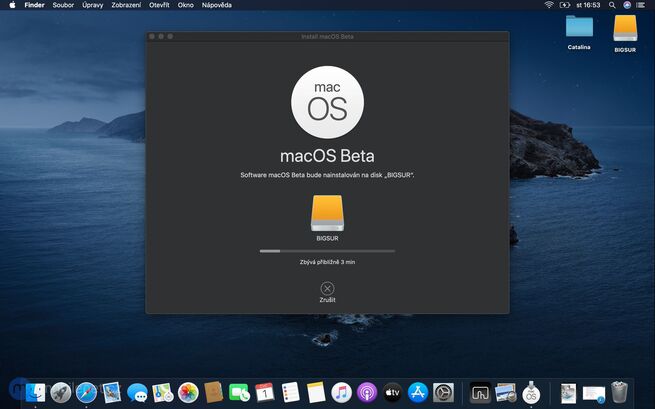The image size is (655, 409).
Task: Open the Nápověda menu
Action: click(x=216, y=5)
